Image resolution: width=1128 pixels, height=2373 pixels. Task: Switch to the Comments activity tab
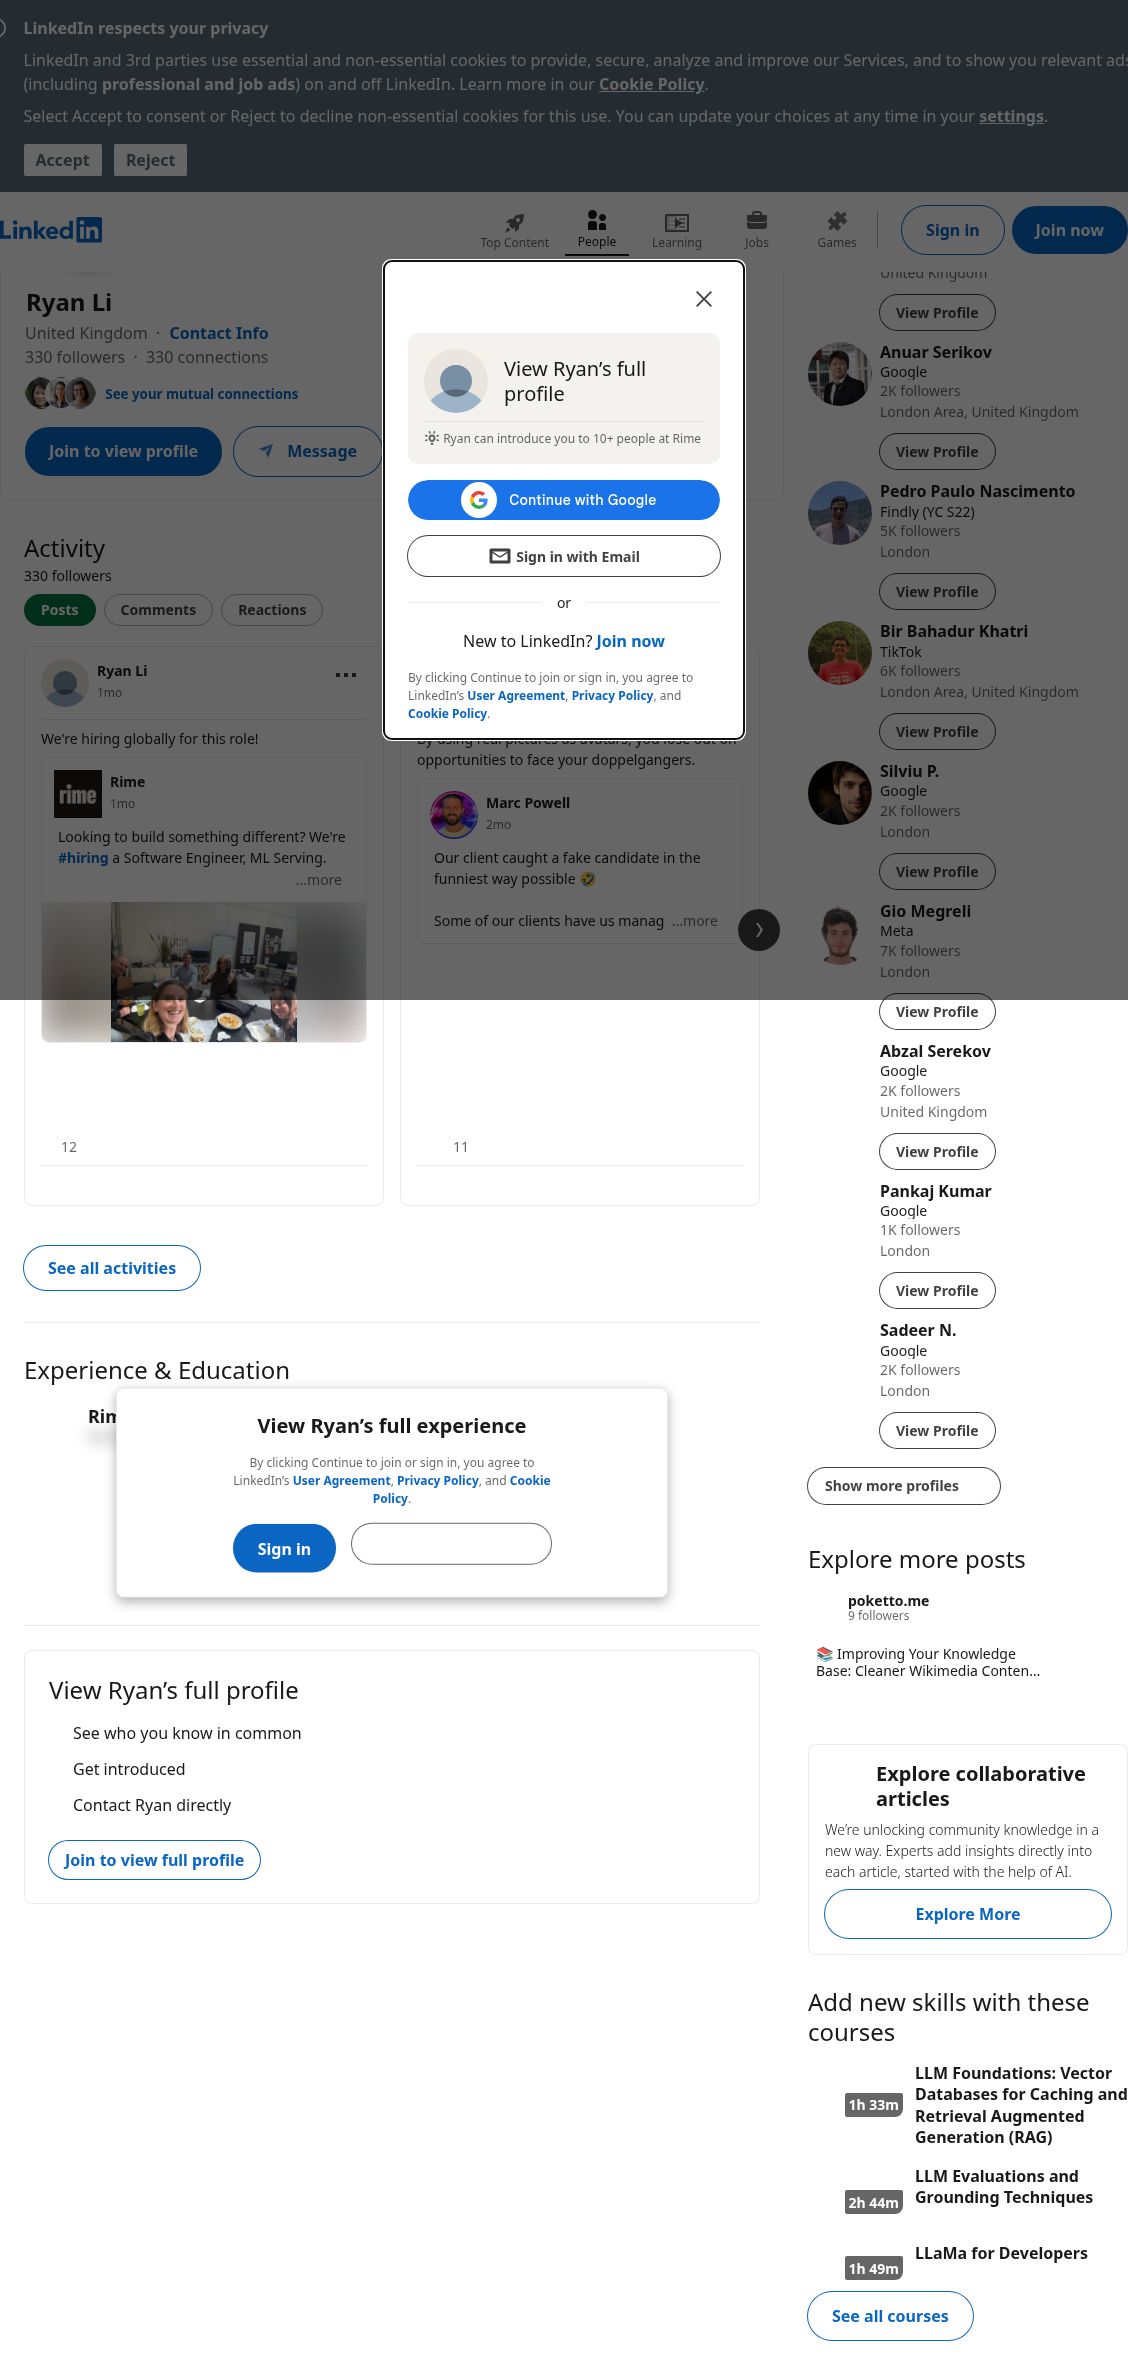pyautogui.click(x=158, y=610)
